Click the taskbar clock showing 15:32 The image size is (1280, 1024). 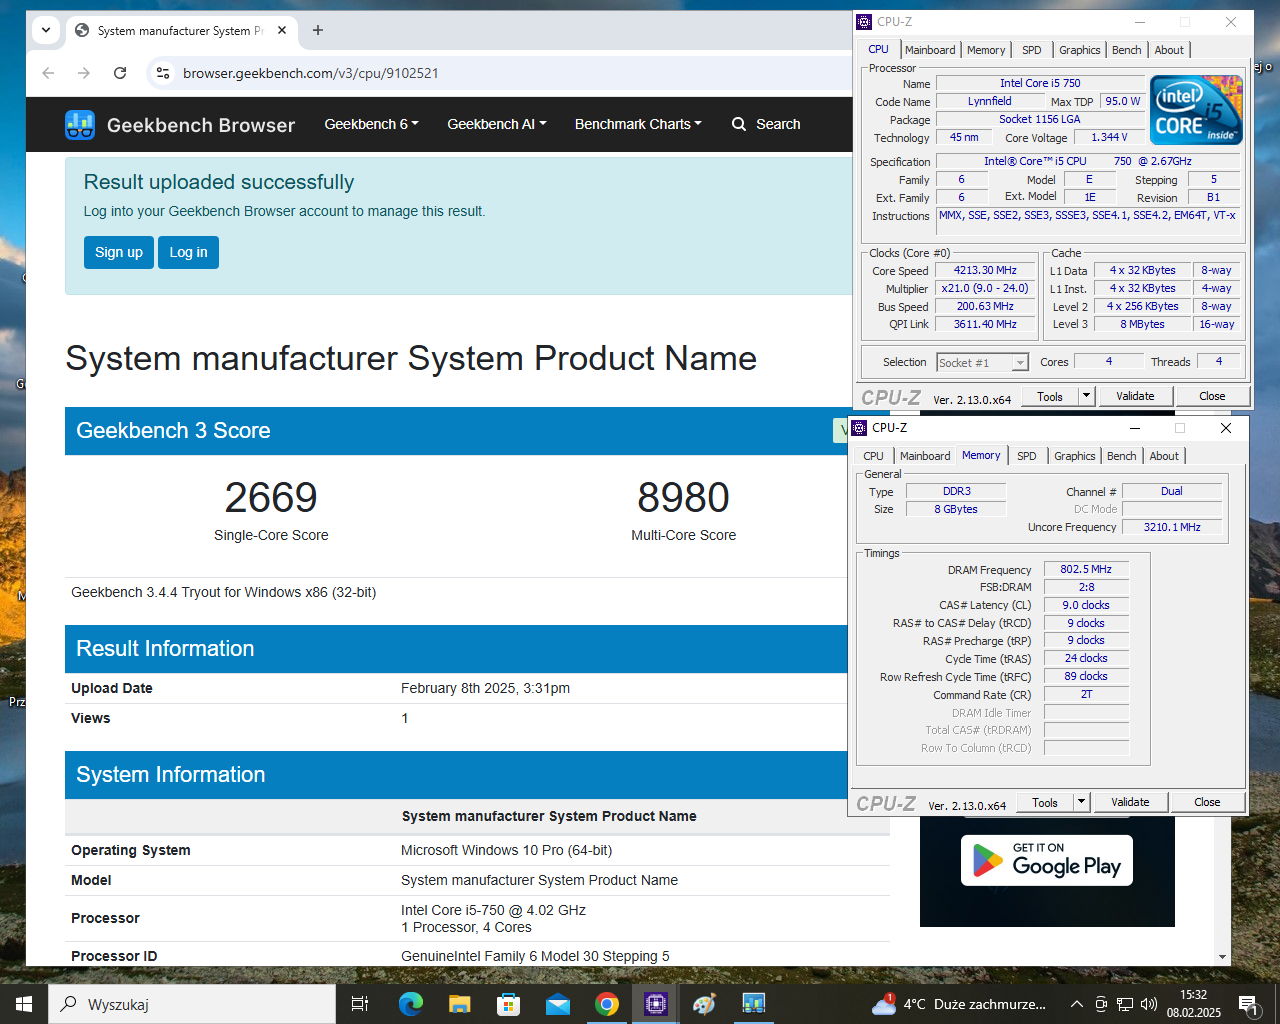[x=1193, y=1004]
